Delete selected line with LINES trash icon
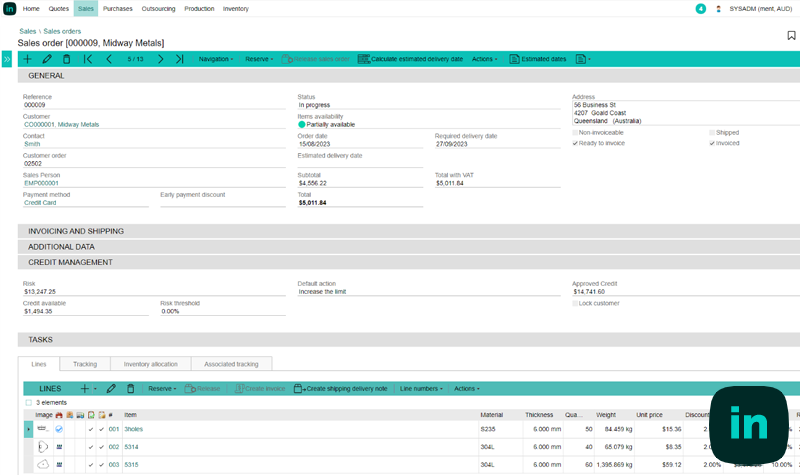Image resolution: width=800 pixels, height=475 pixels. tap(131, 389)
